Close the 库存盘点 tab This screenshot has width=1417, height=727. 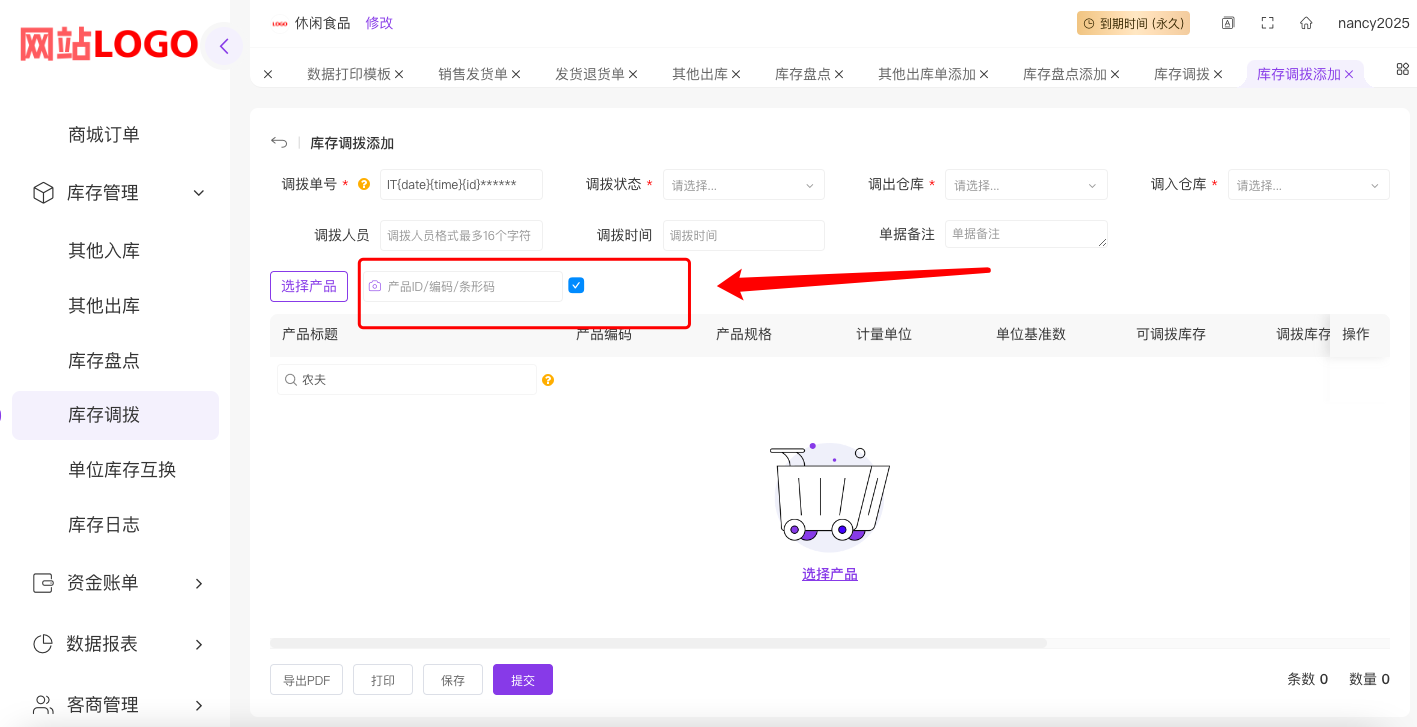pyautogui.click(x=839, y=74)
